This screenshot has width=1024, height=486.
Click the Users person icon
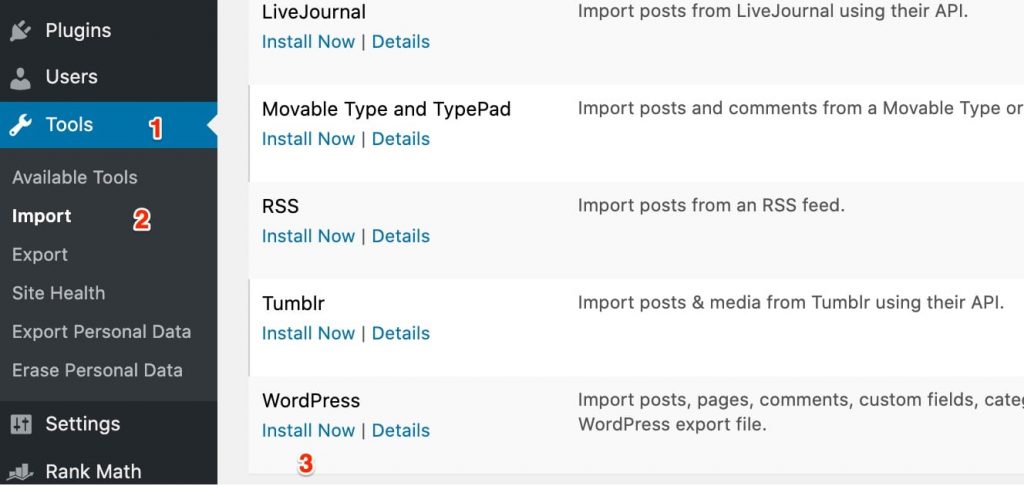click(21, 78)
